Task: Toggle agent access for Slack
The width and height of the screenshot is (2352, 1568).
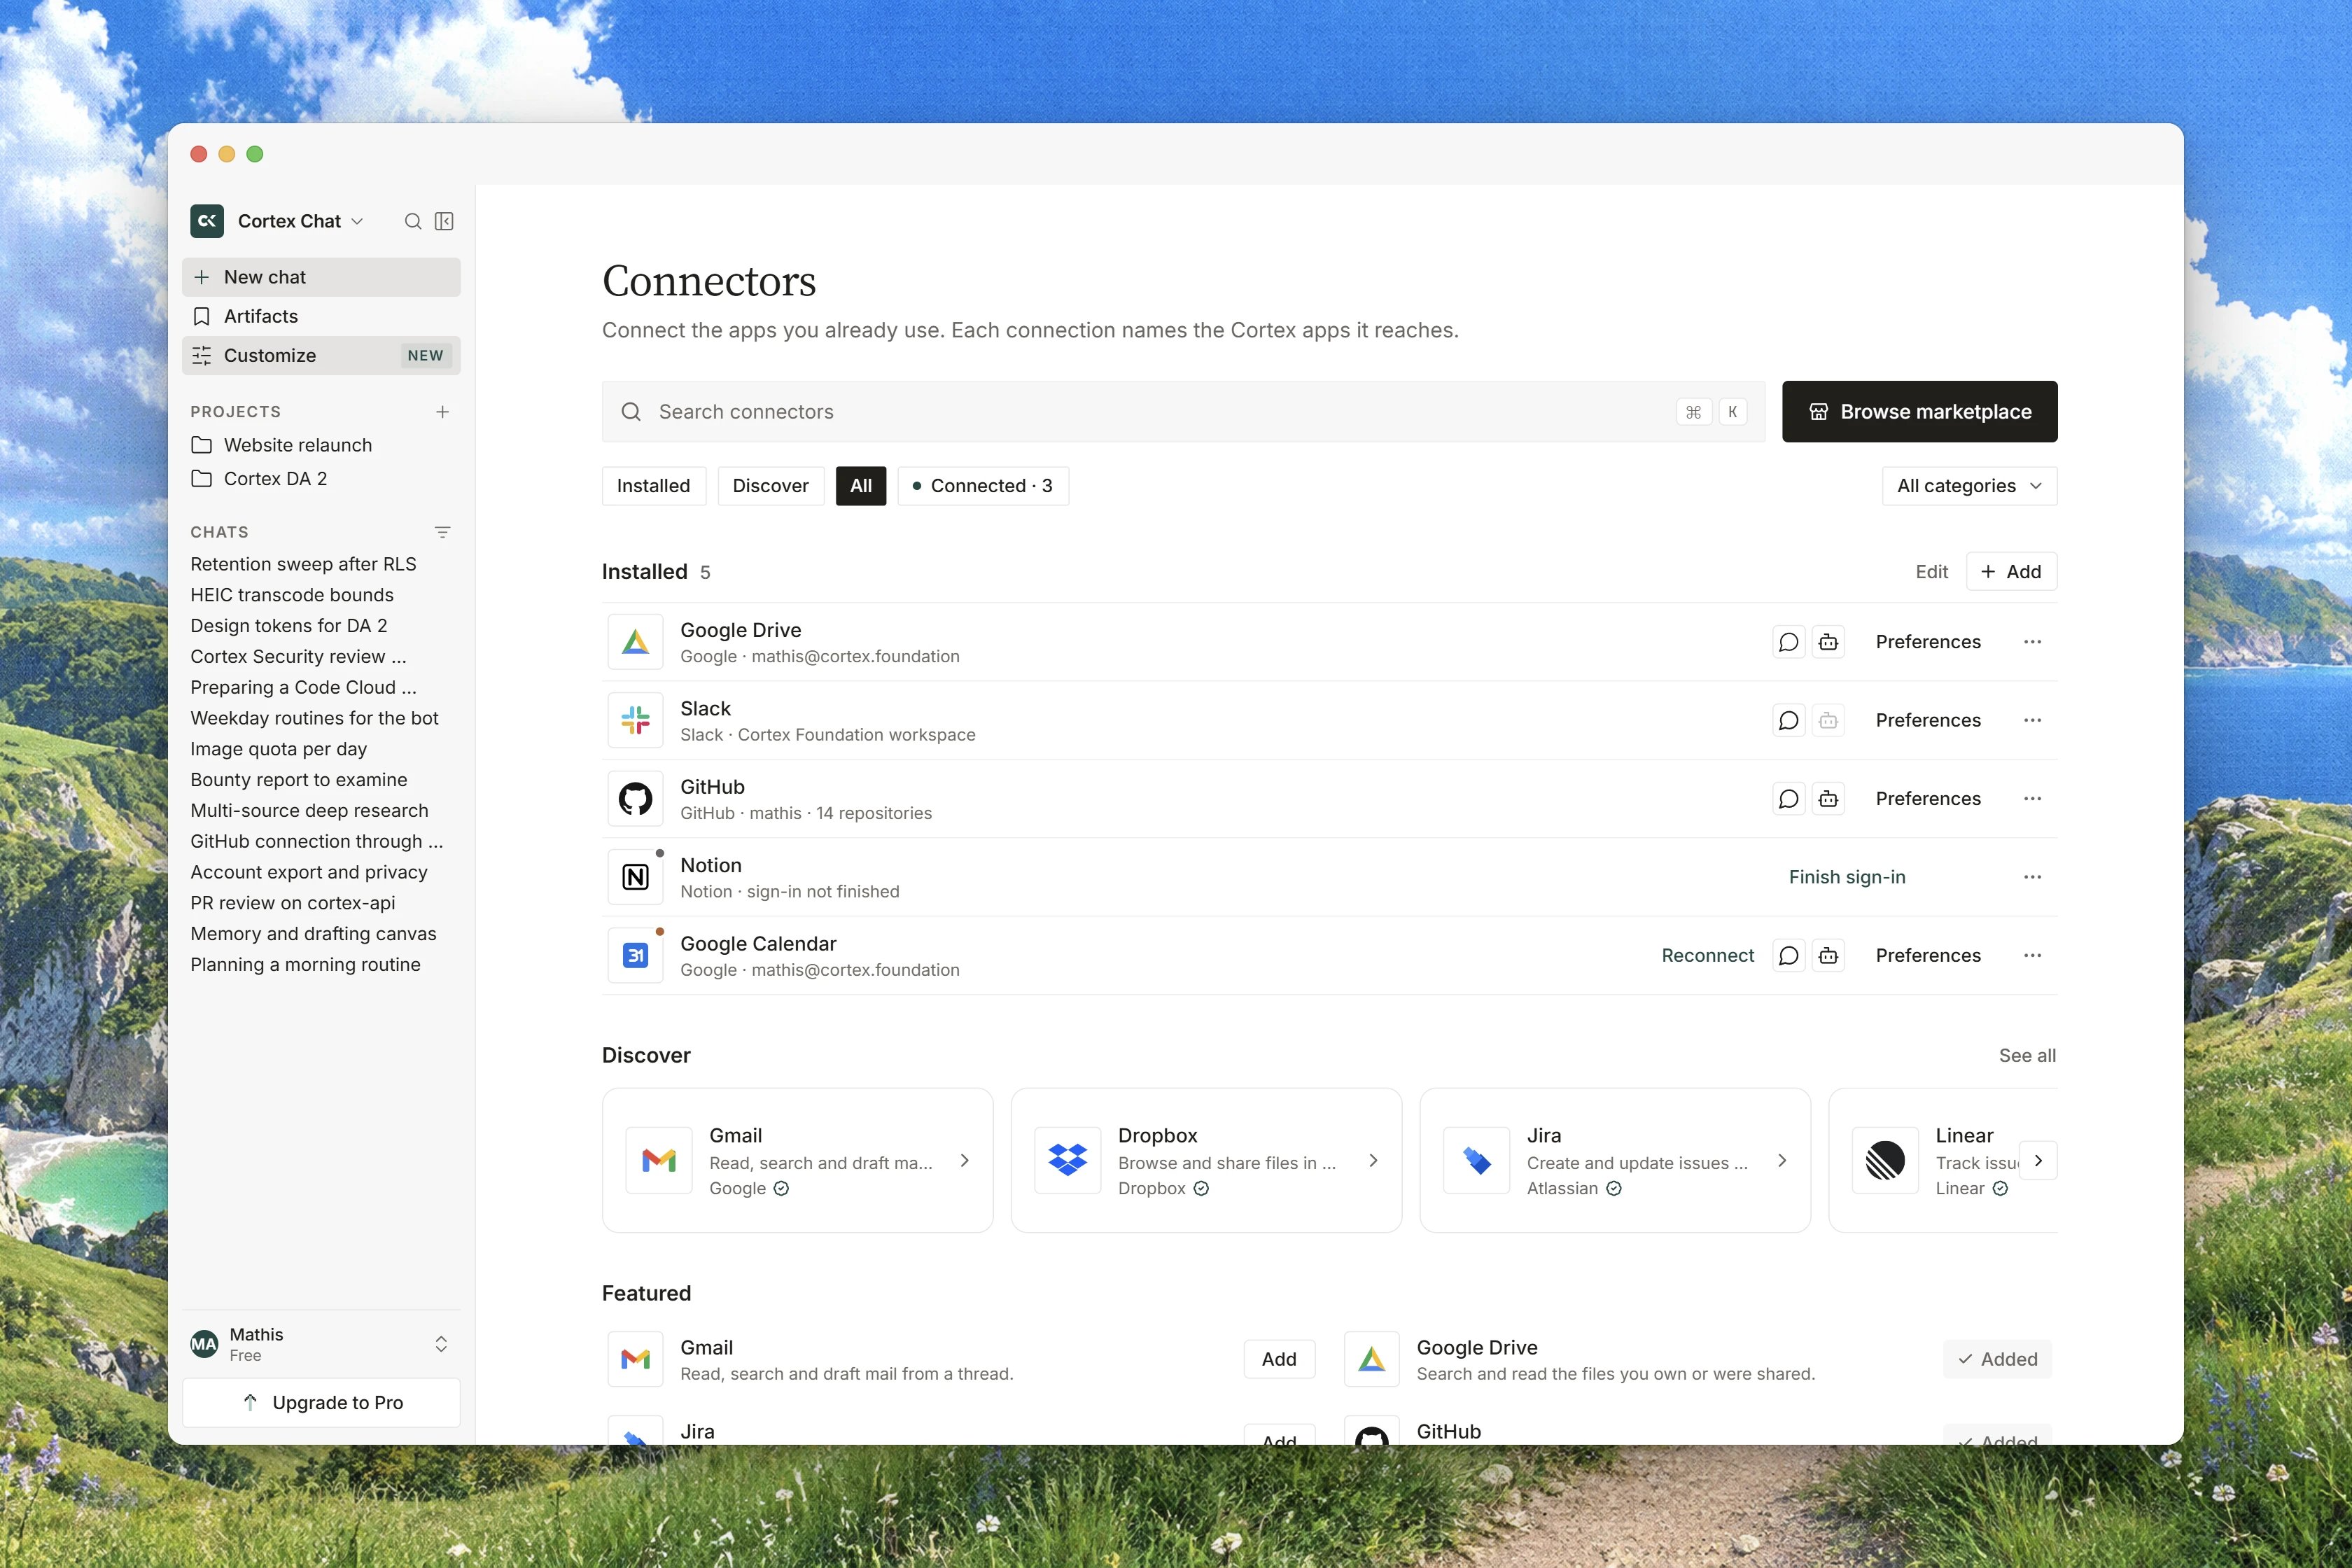Action: coord(1828,720)
